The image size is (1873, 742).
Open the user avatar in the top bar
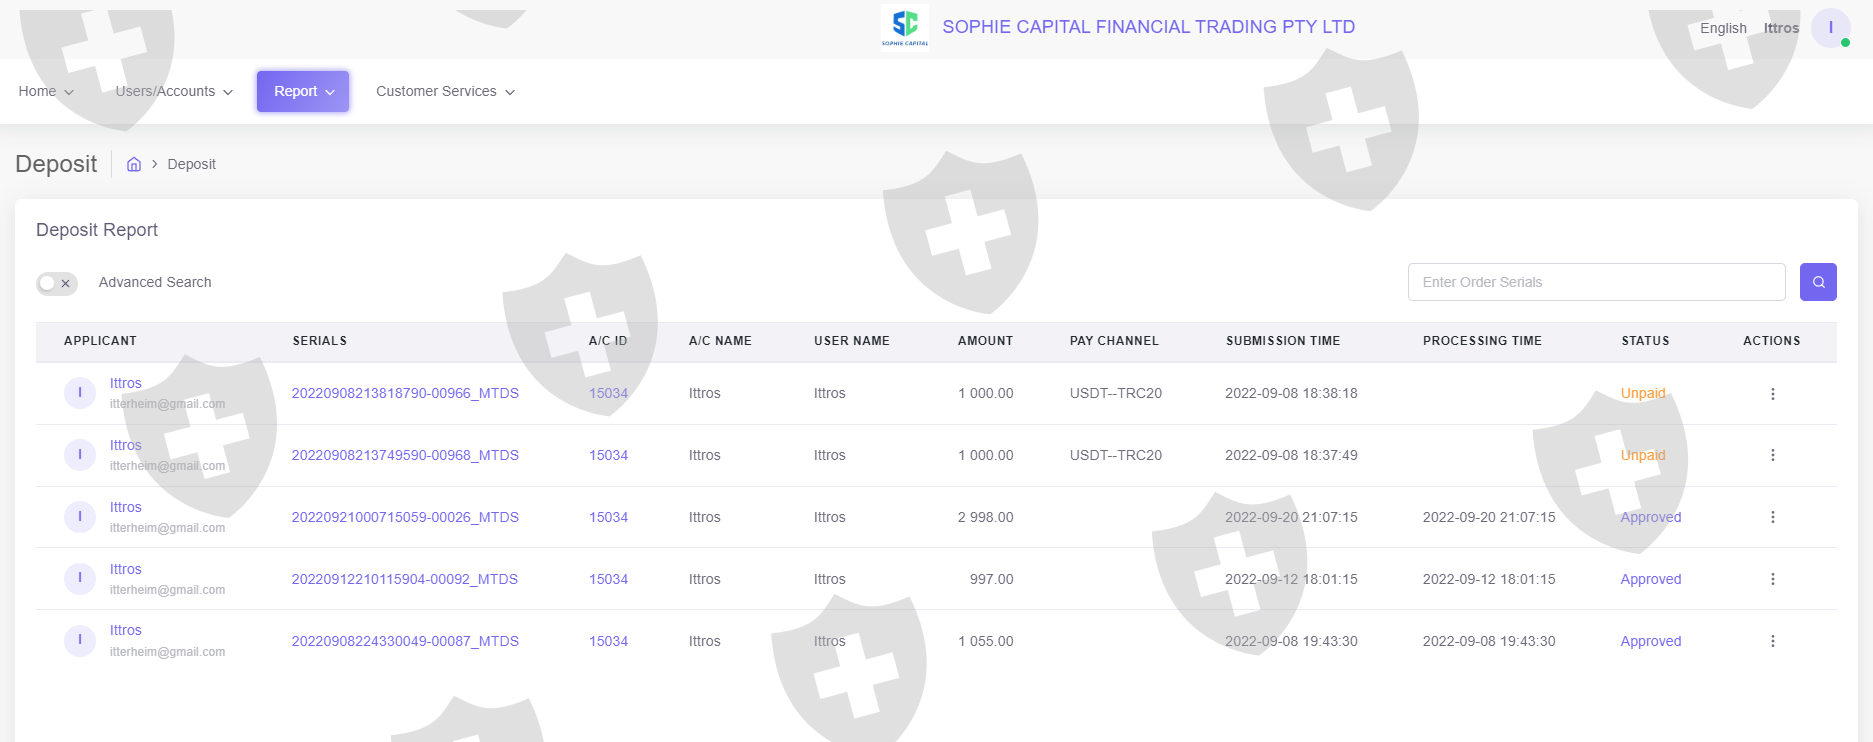(1831, 28)
